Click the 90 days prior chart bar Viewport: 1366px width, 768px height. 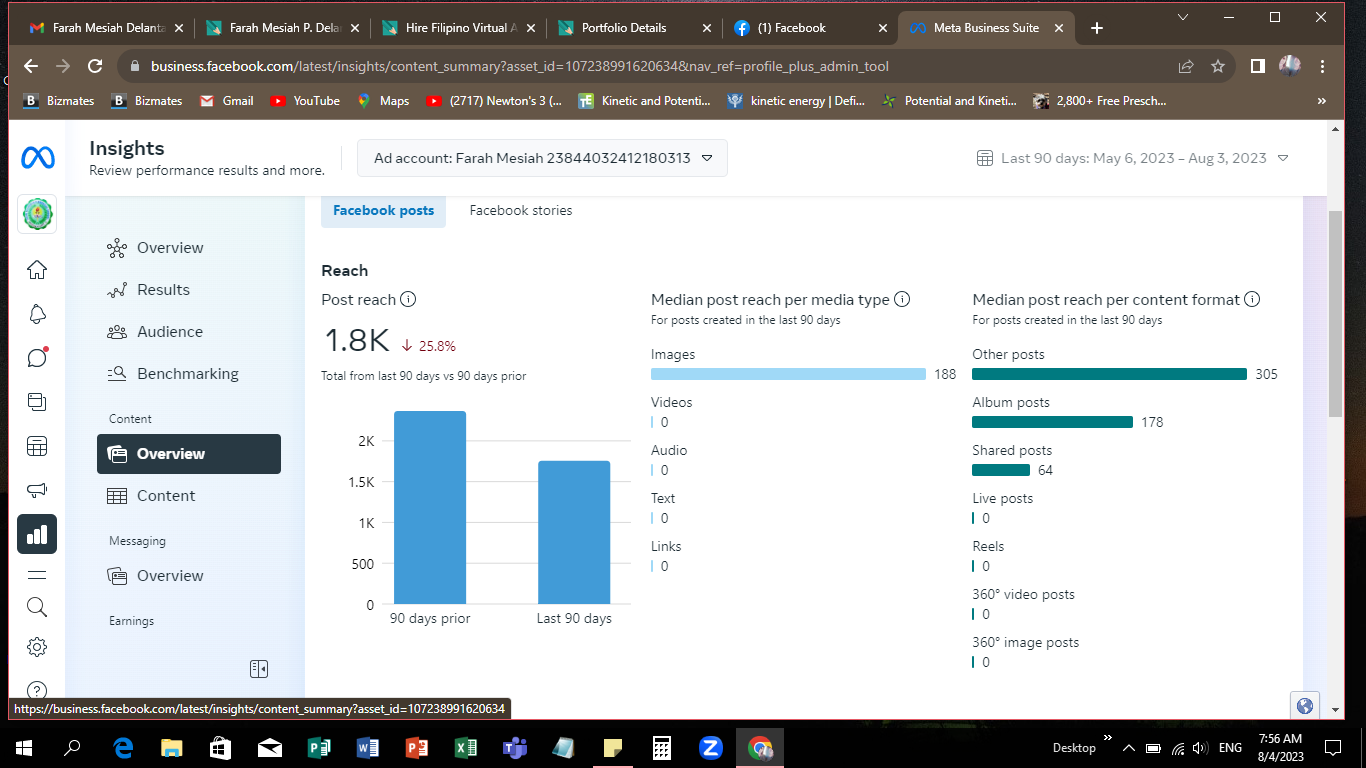click(x=430, y=508)
